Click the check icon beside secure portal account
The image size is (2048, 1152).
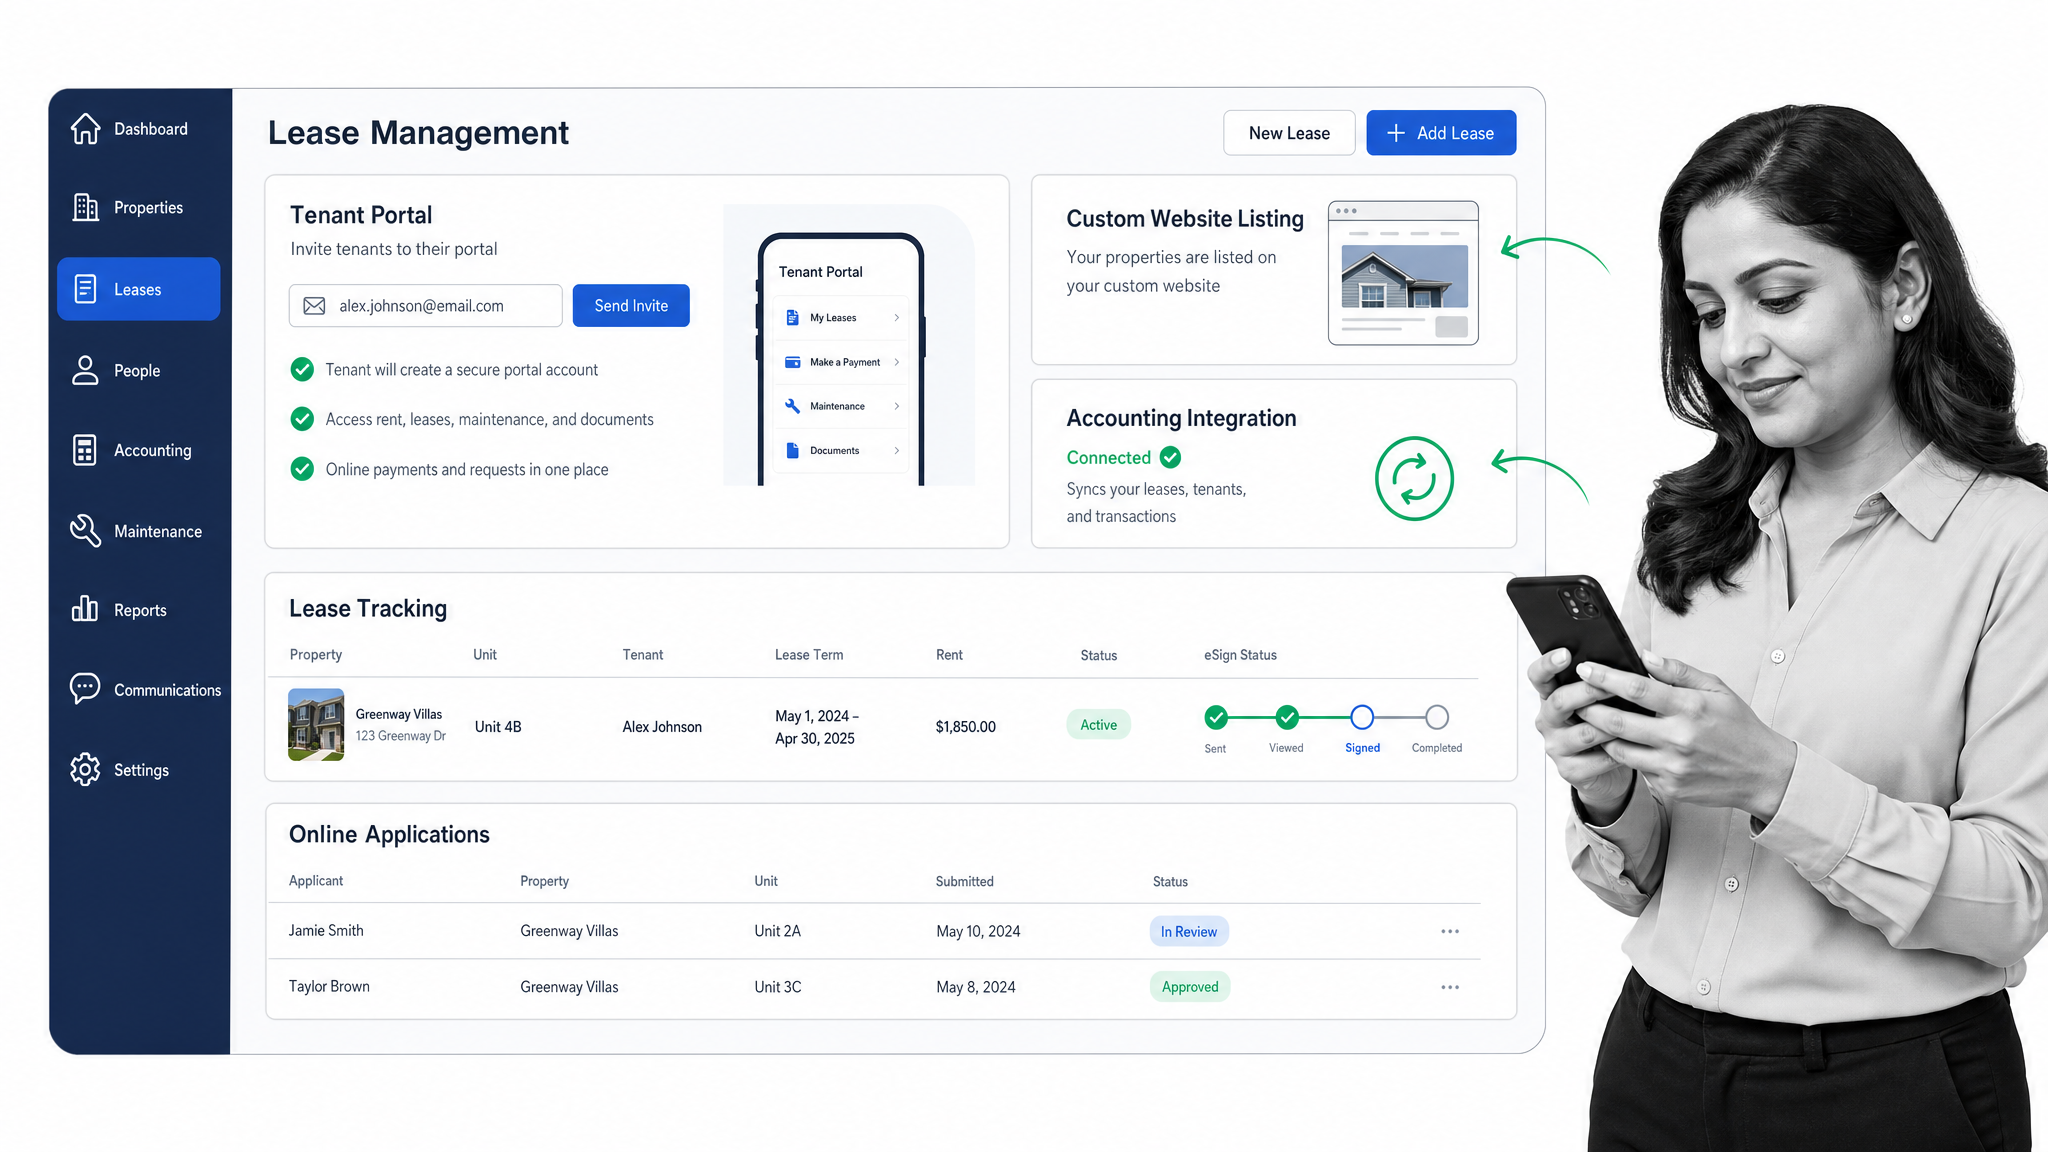click(x=302, y=370)
